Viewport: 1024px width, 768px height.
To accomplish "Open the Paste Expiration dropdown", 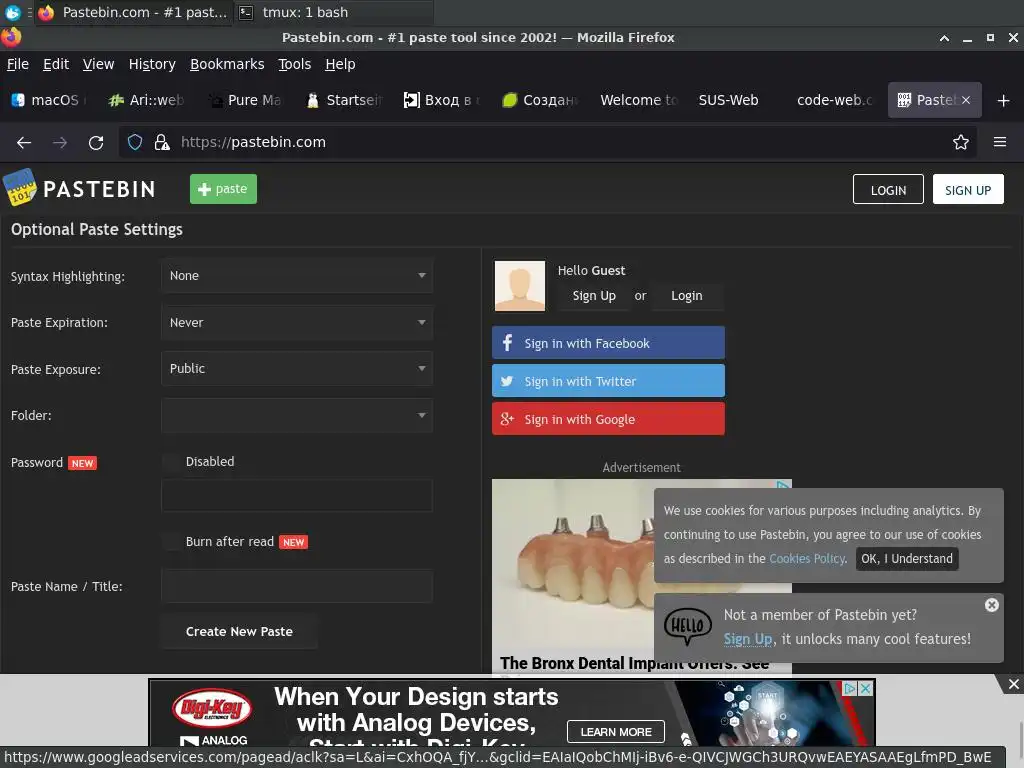I will coord(297,323).
